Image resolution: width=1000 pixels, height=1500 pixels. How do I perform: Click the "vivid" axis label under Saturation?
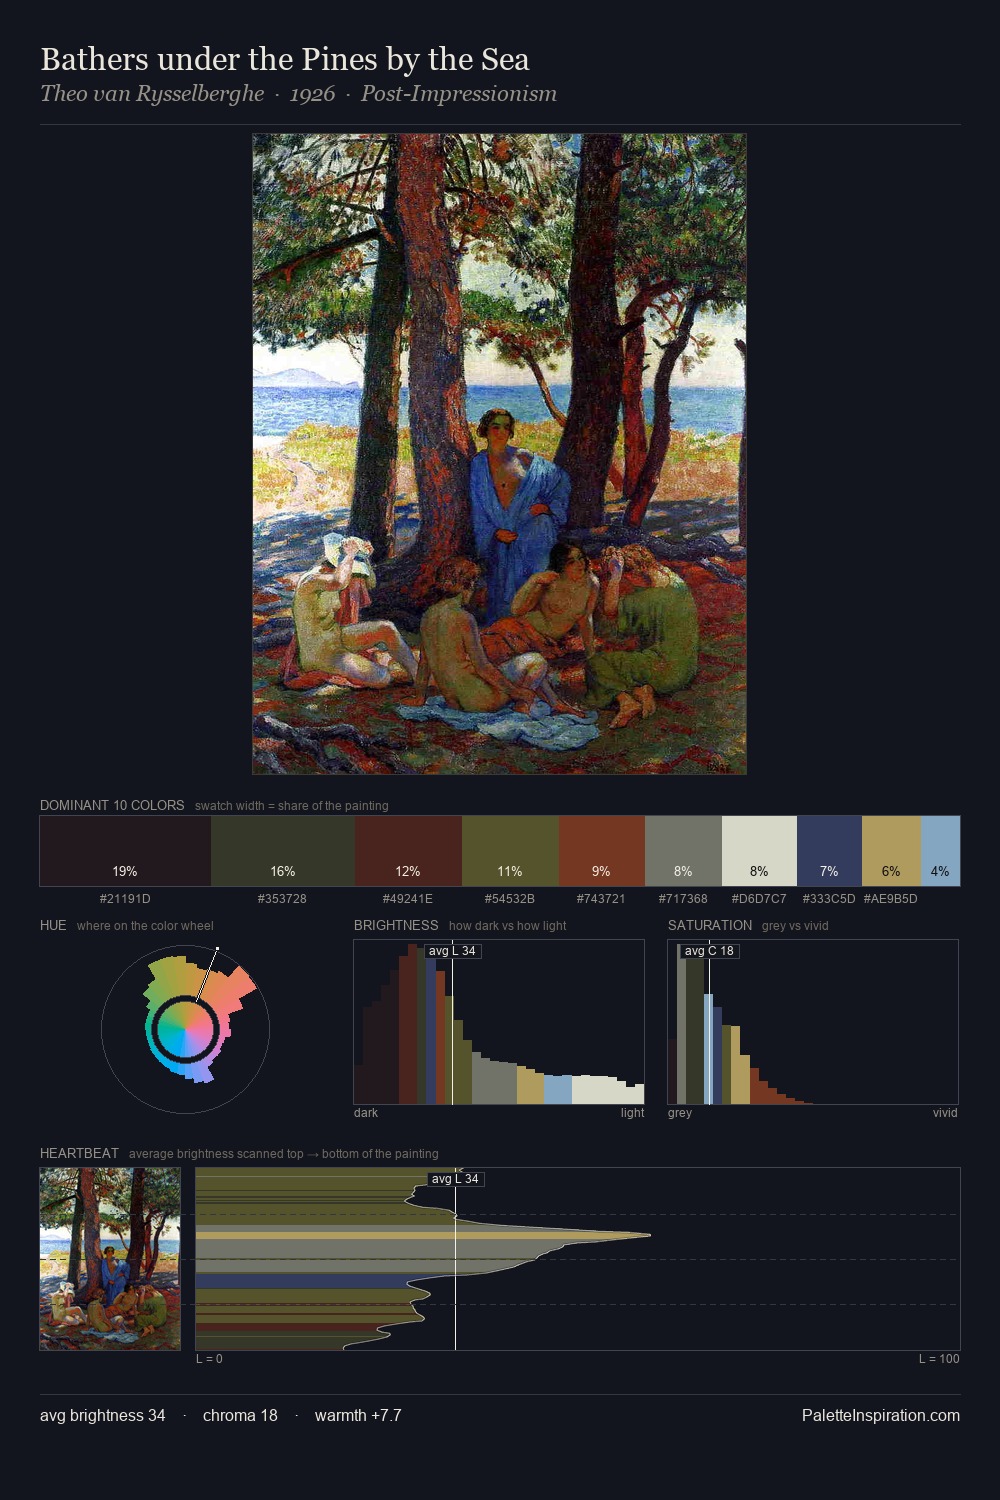tap(945, 1113)
